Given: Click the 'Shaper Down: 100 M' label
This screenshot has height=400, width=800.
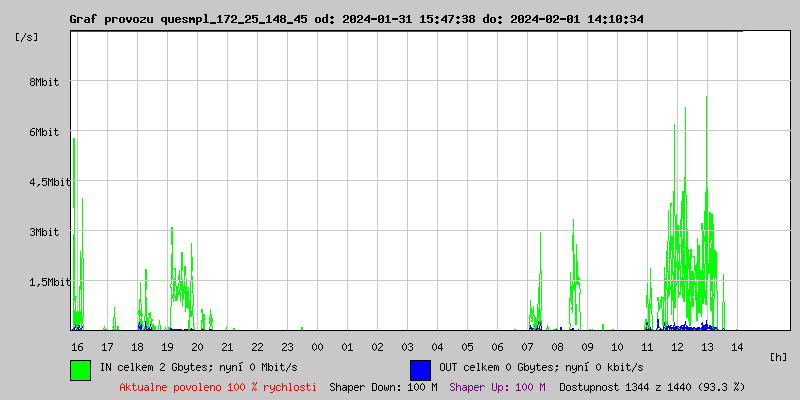Looking at the screenshot, I should (383, 386).
